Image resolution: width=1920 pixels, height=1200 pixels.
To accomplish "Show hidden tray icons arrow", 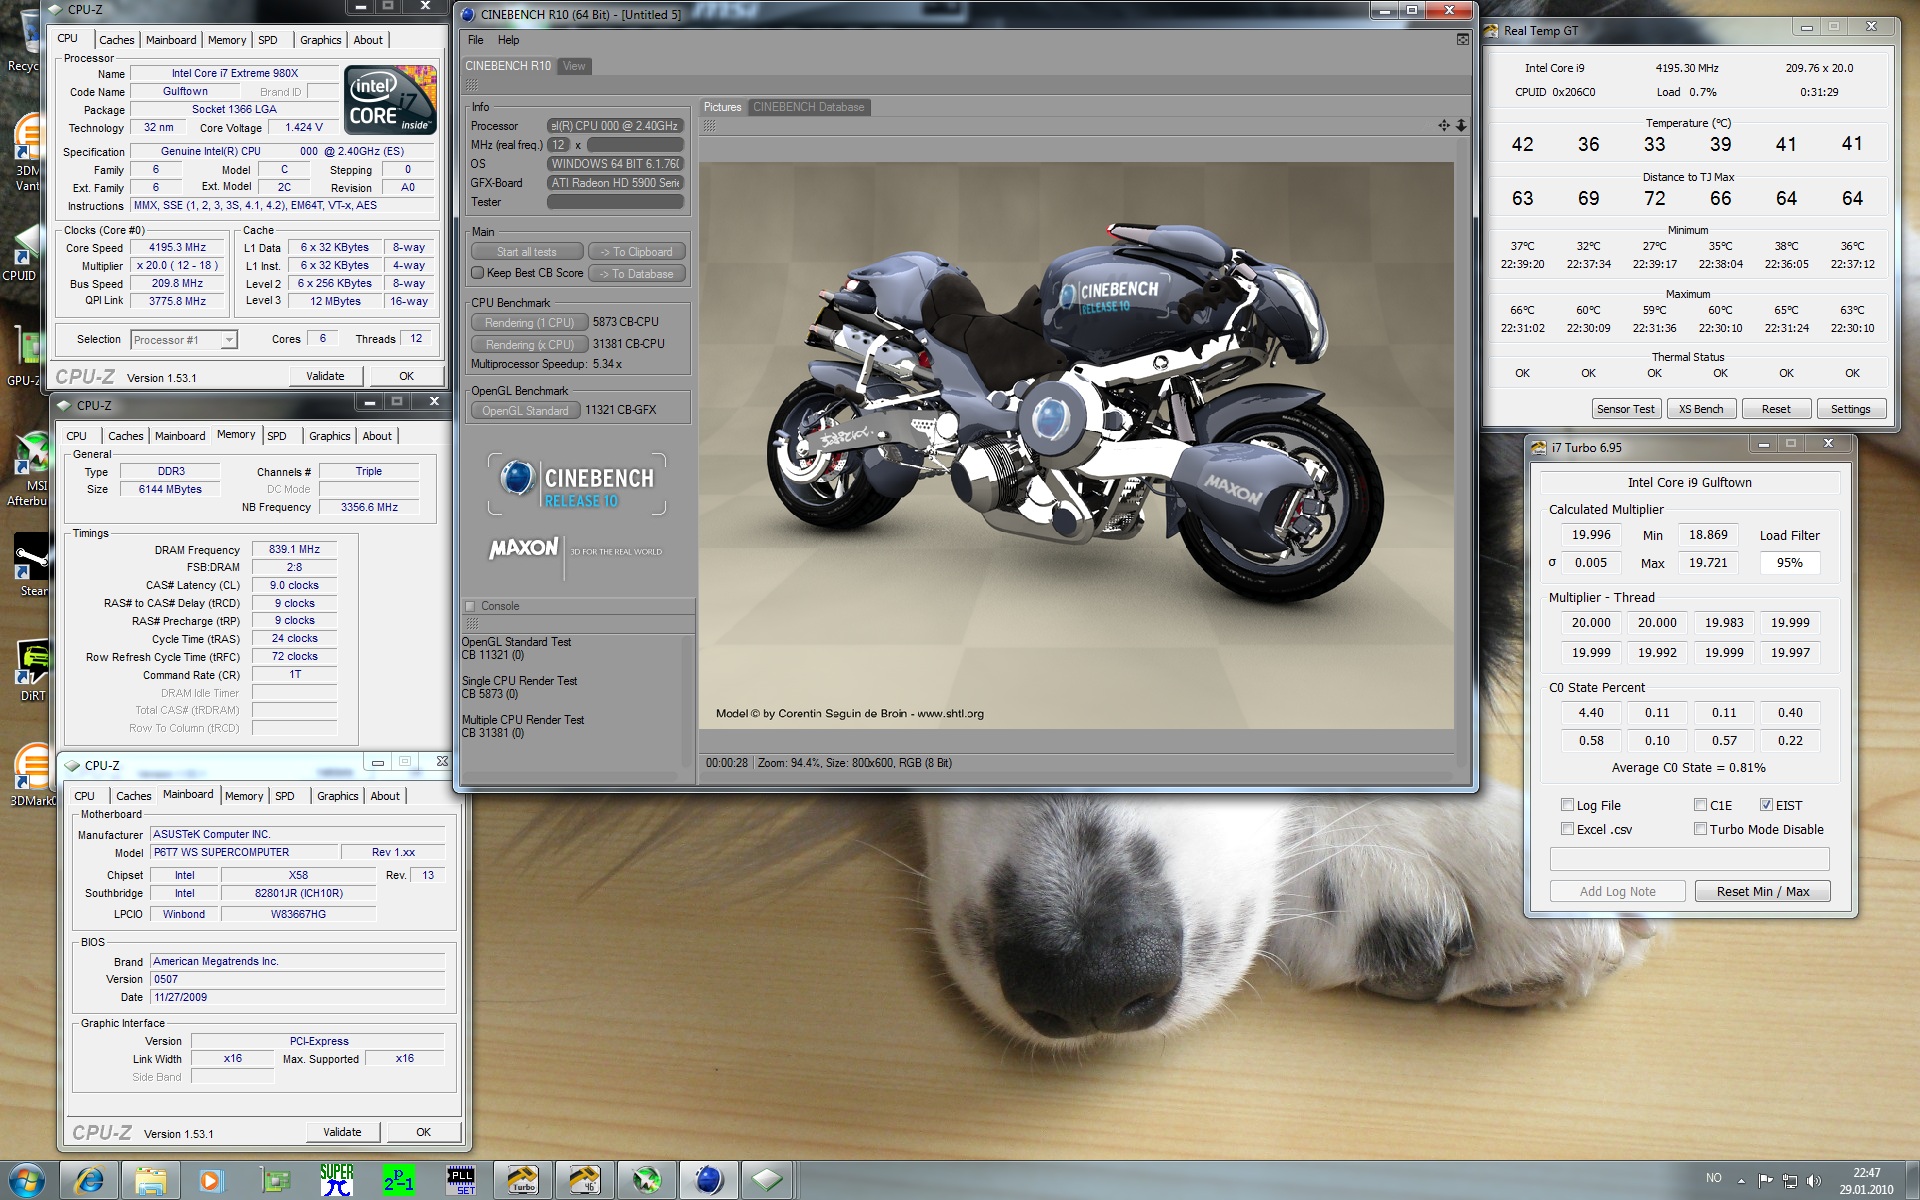I will tap(1741, 1180).
